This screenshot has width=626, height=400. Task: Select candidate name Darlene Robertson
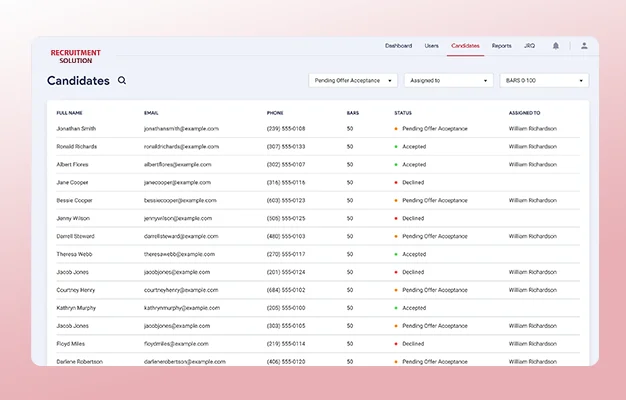point(79,362)
